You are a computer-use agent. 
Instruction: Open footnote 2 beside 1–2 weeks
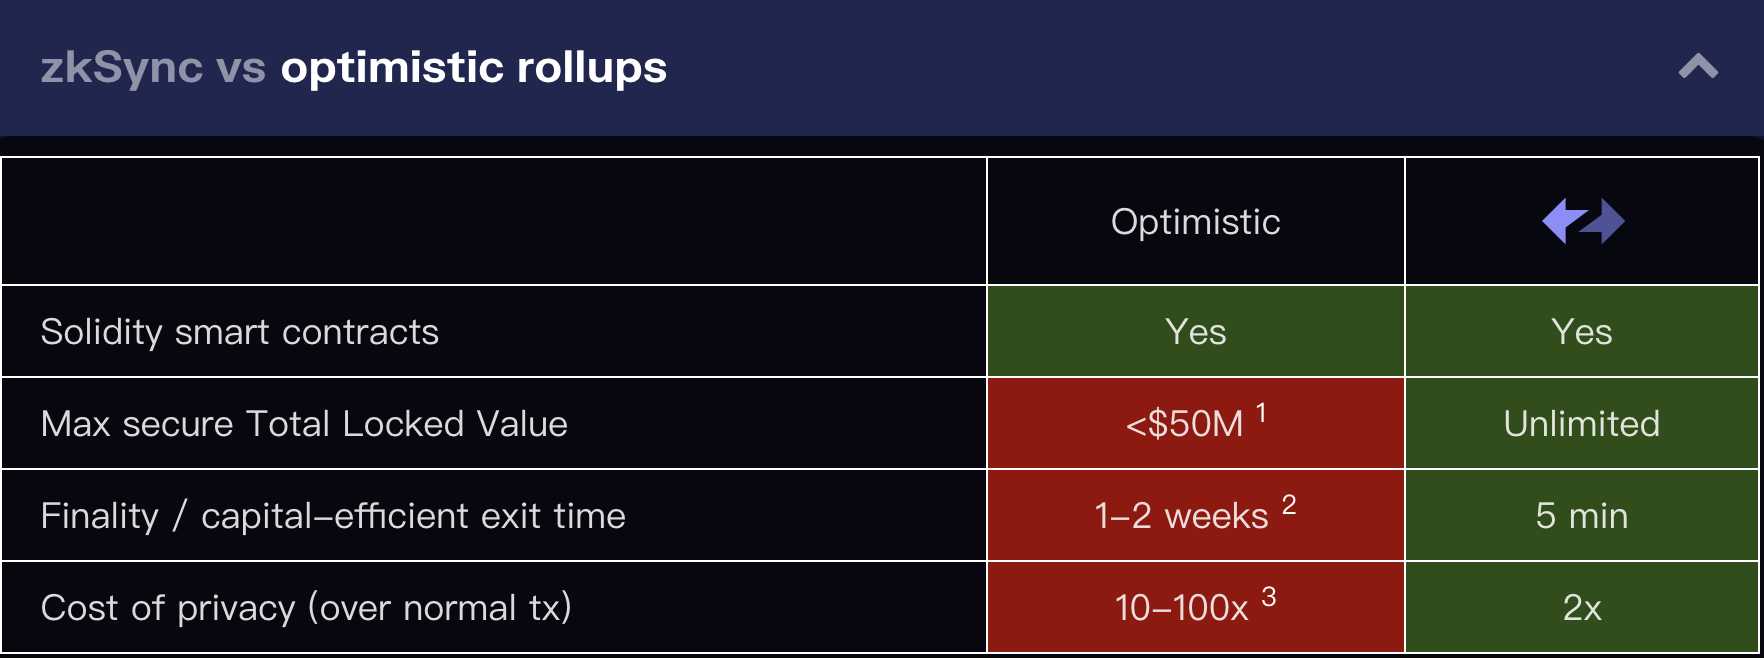(x=1289, y=504)
